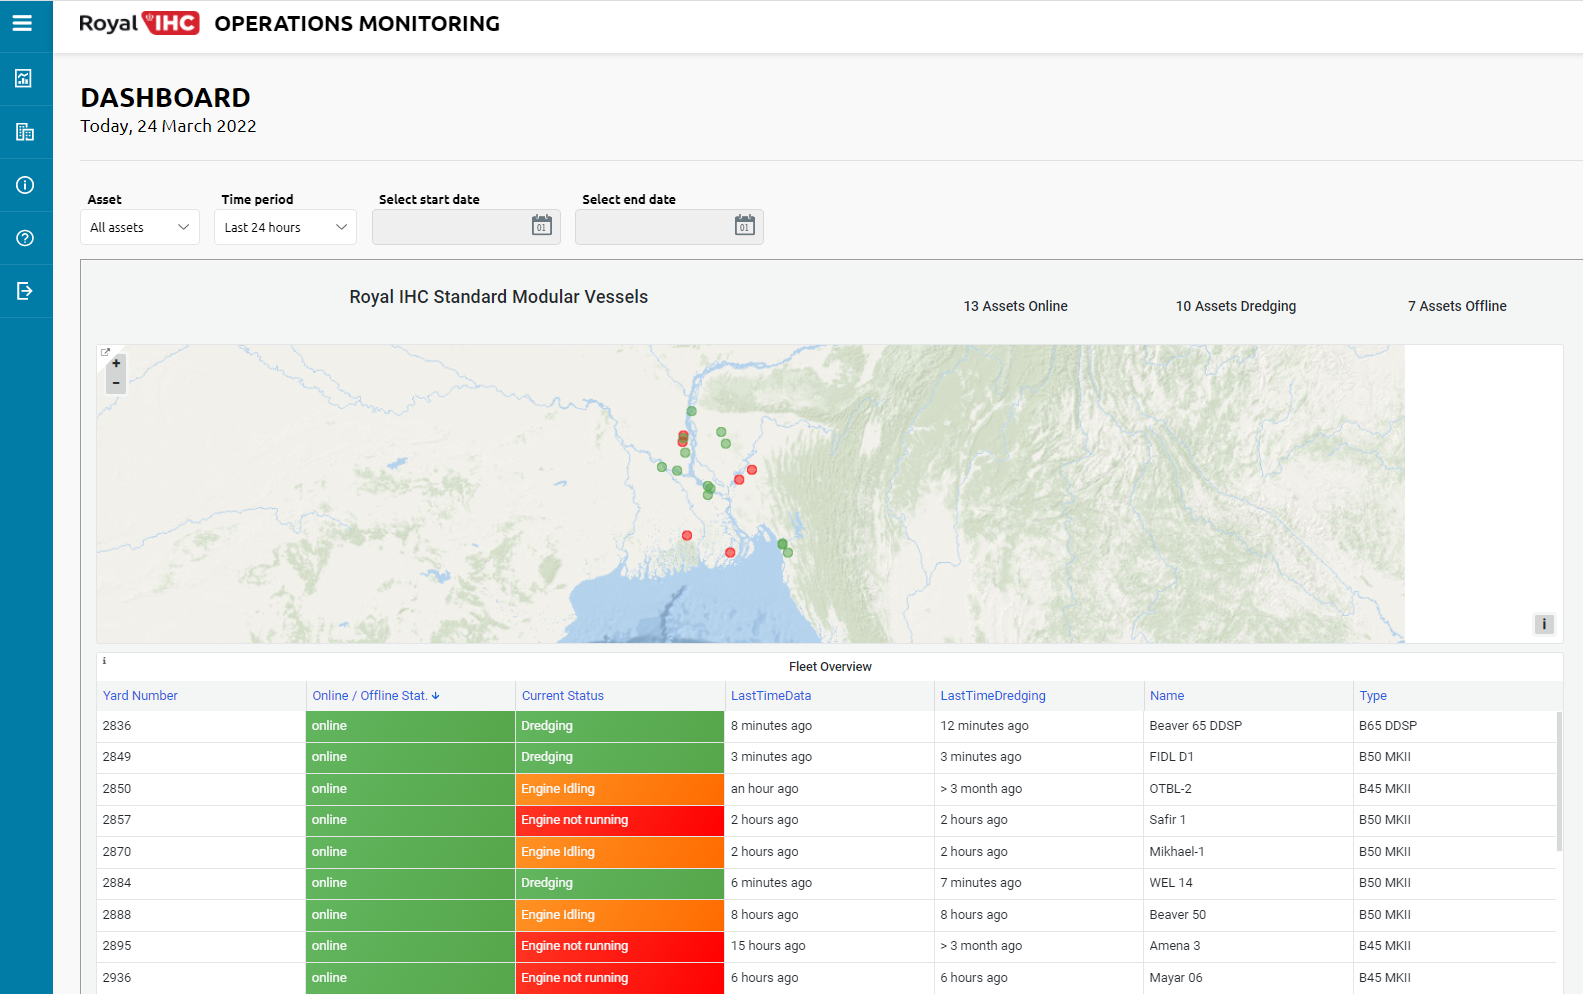This screenshot has width=1583, height=994.
Task: Click the Current Status column header
Action: [x=562, y=696]
